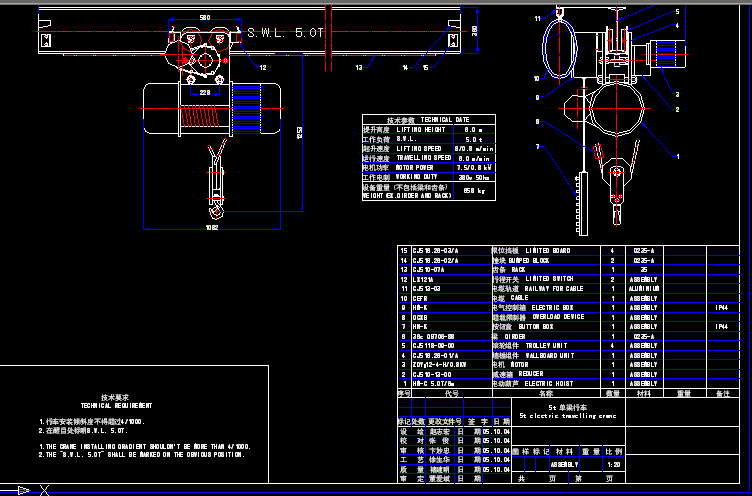
Task: Click the MOTOR POWER value 7.5/0.8 kW
Action: pos(472,166)
